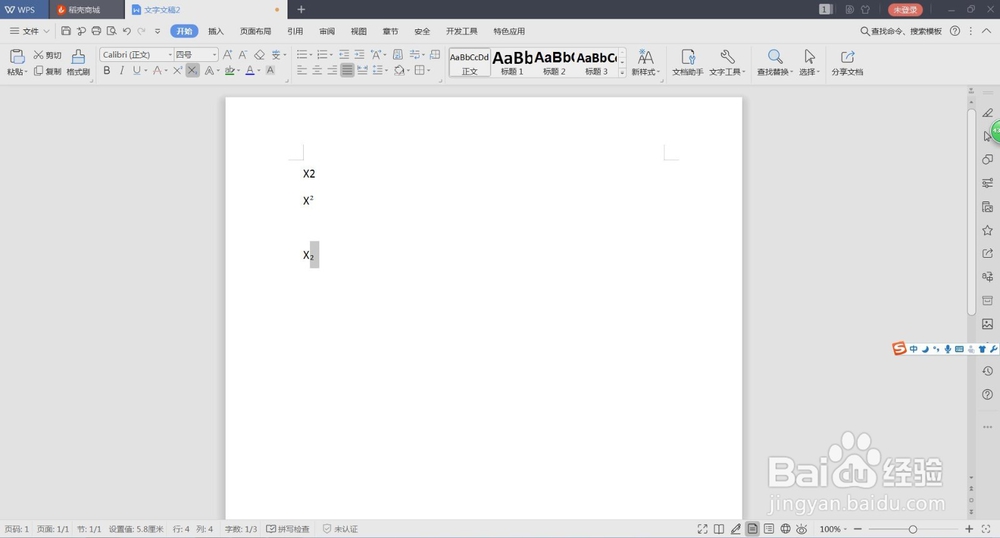The height and width of the screenshot is (538, 1000).
Task: Click the Save icon in quick access toolbar
Action: click(66, 31)
